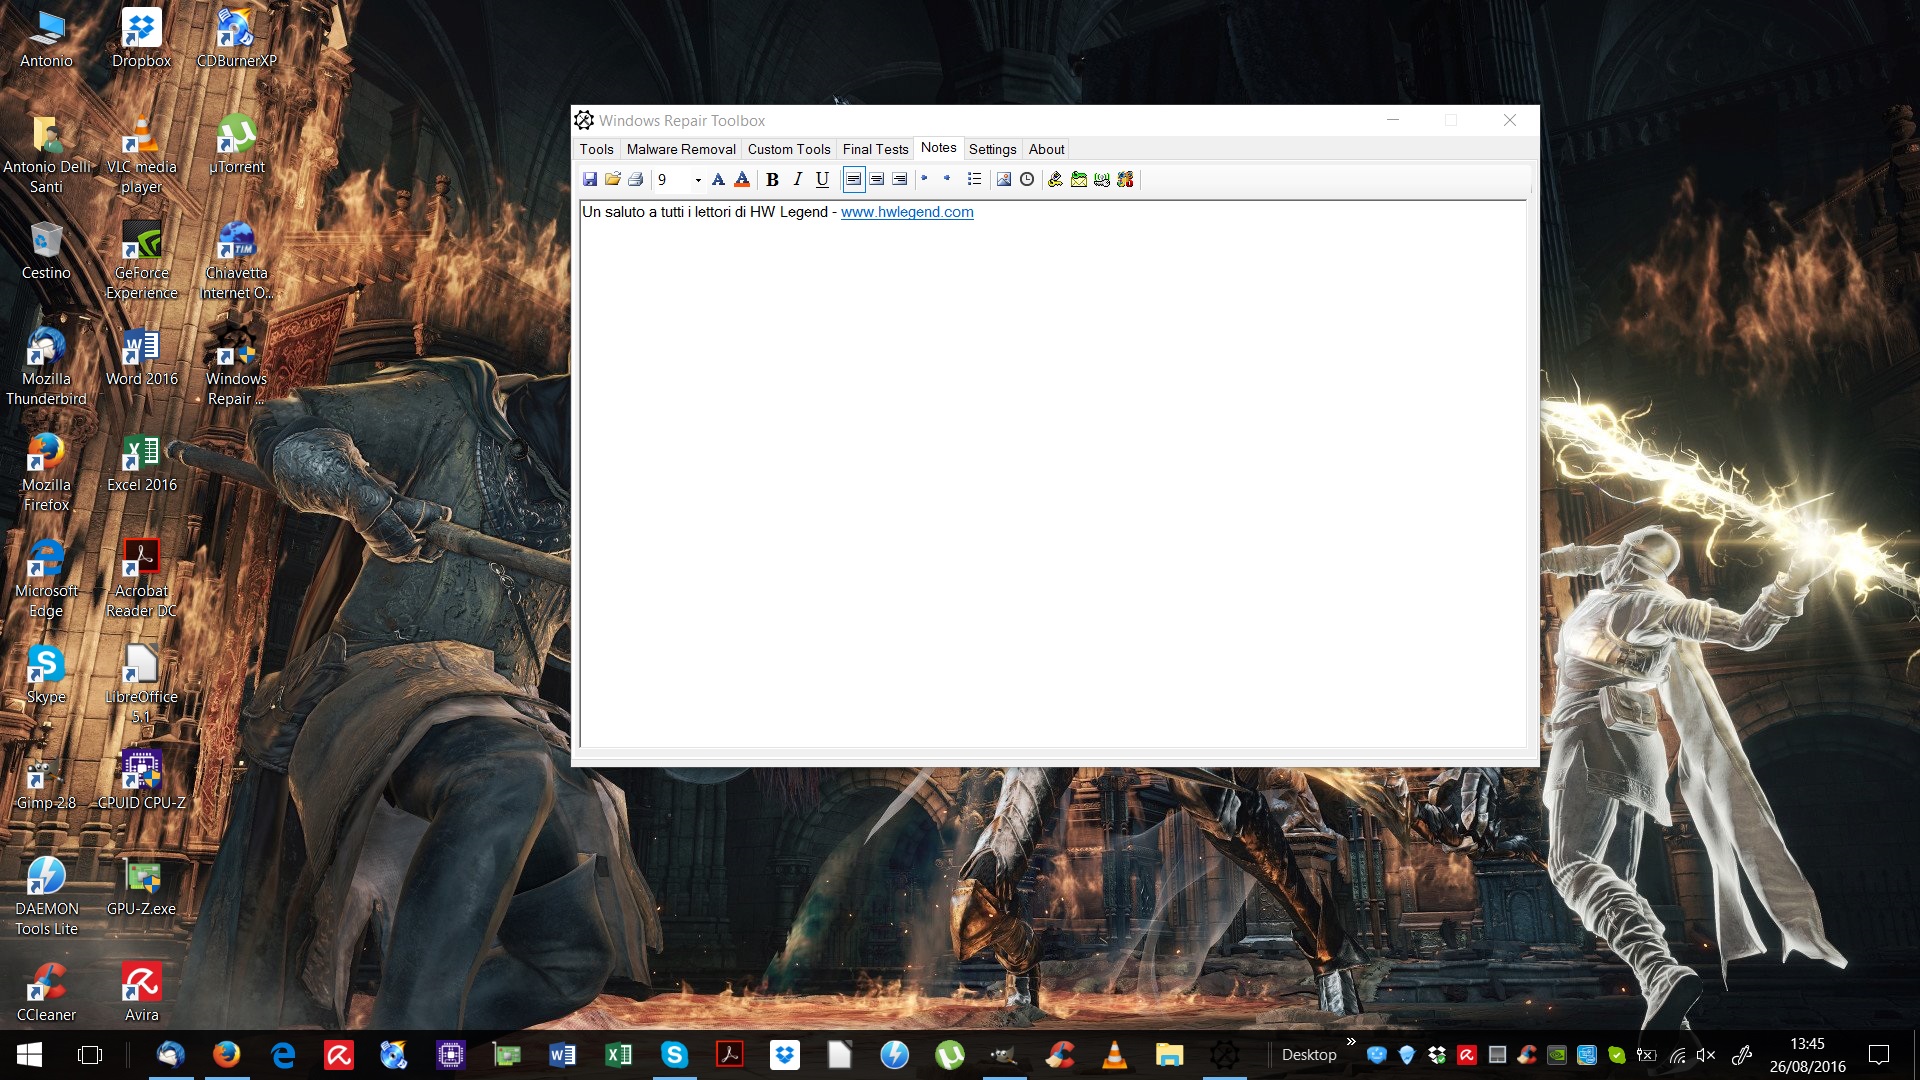Screen dimensions: 1920x1080
Task: Click the wireless key icon
Action: point(1102,179)
